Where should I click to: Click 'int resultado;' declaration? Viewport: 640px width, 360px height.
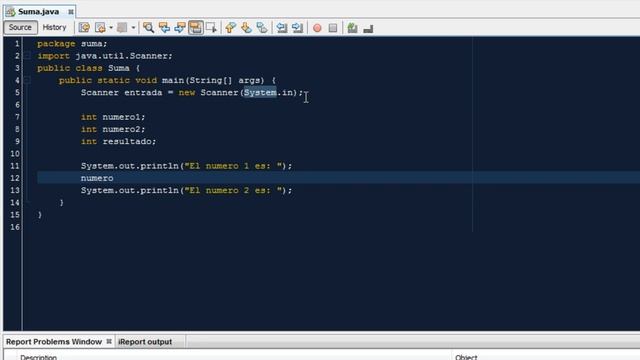click(118, 142)
